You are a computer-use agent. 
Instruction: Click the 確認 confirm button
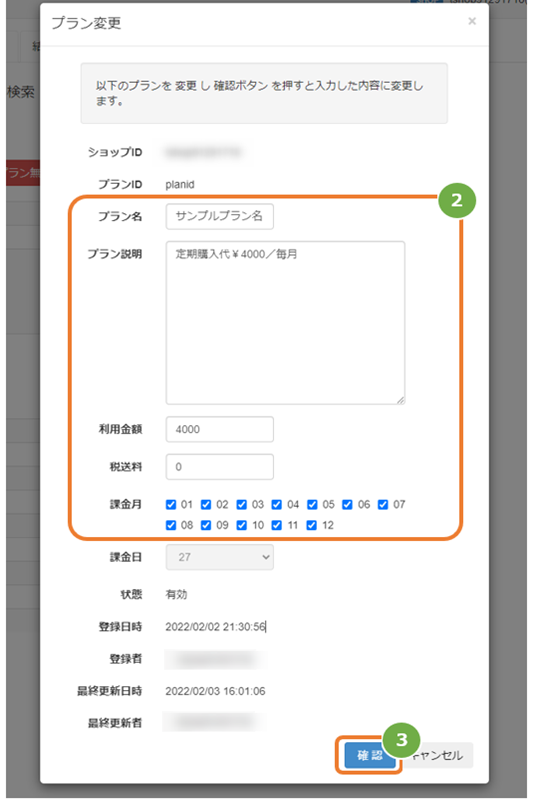[x=370, y=755]
